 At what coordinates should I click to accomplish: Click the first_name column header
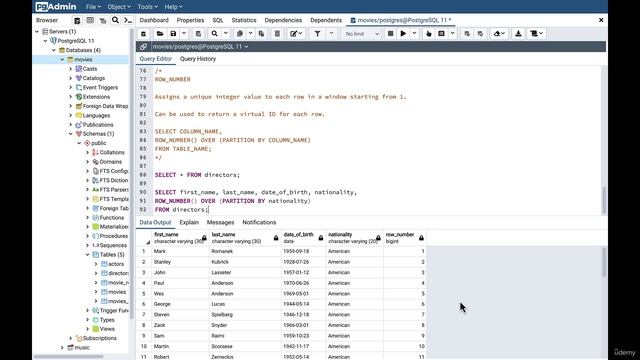pos(180,238)
